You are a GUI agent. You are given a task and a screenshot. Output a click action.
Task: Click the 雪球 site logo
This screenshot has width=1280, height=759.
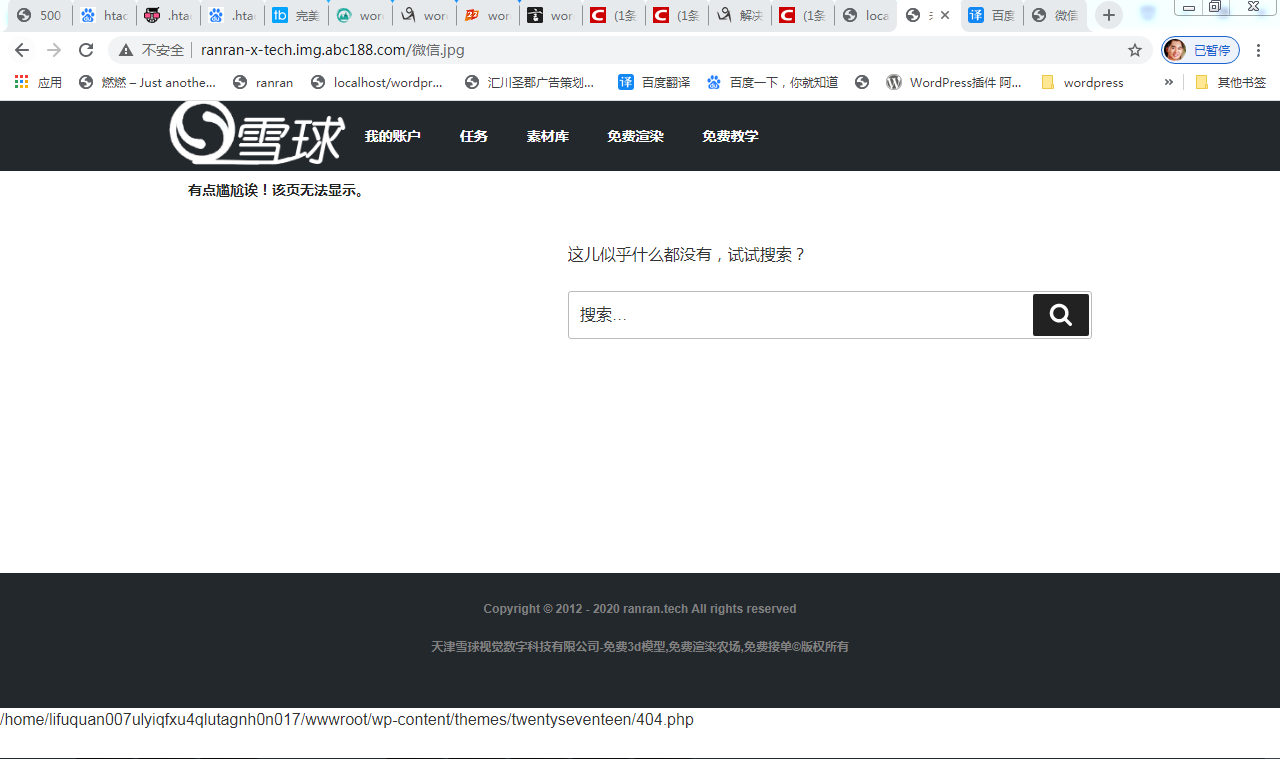click(x=257, y=135)
